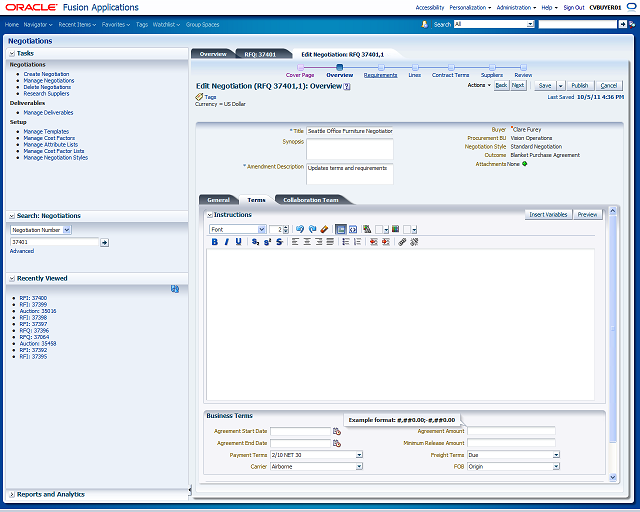The height and width of the screenshot is (512, 640).
Task: Open Negotiation Number search-type dropdown
Action: click(x=67, y=230)
